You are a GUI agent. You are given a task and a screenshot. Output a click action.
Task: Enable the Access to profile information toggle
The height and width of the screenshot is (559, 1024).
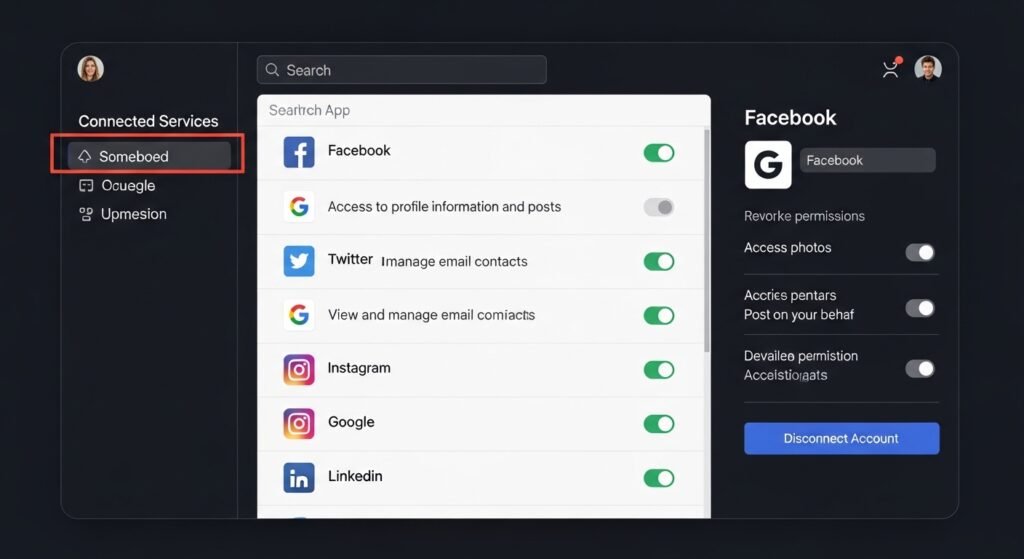coord(658,207)
